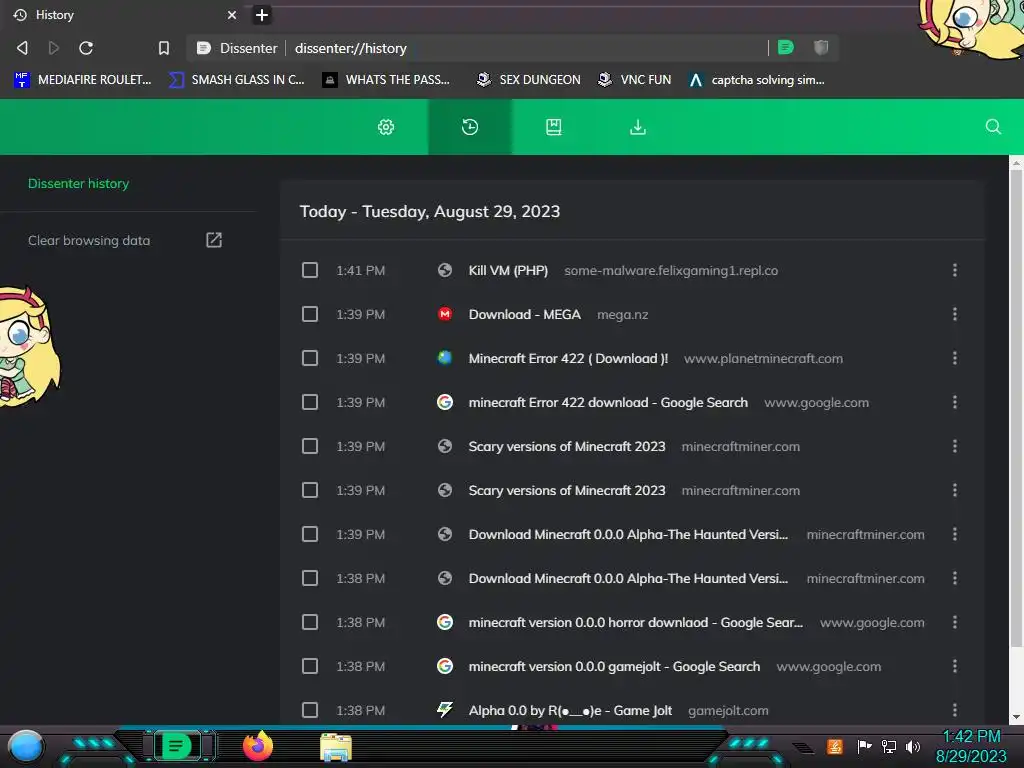Launch Firefox from taskbar
The height and width of the screenshot is (768, 1024).
click(x=257, y=746)
